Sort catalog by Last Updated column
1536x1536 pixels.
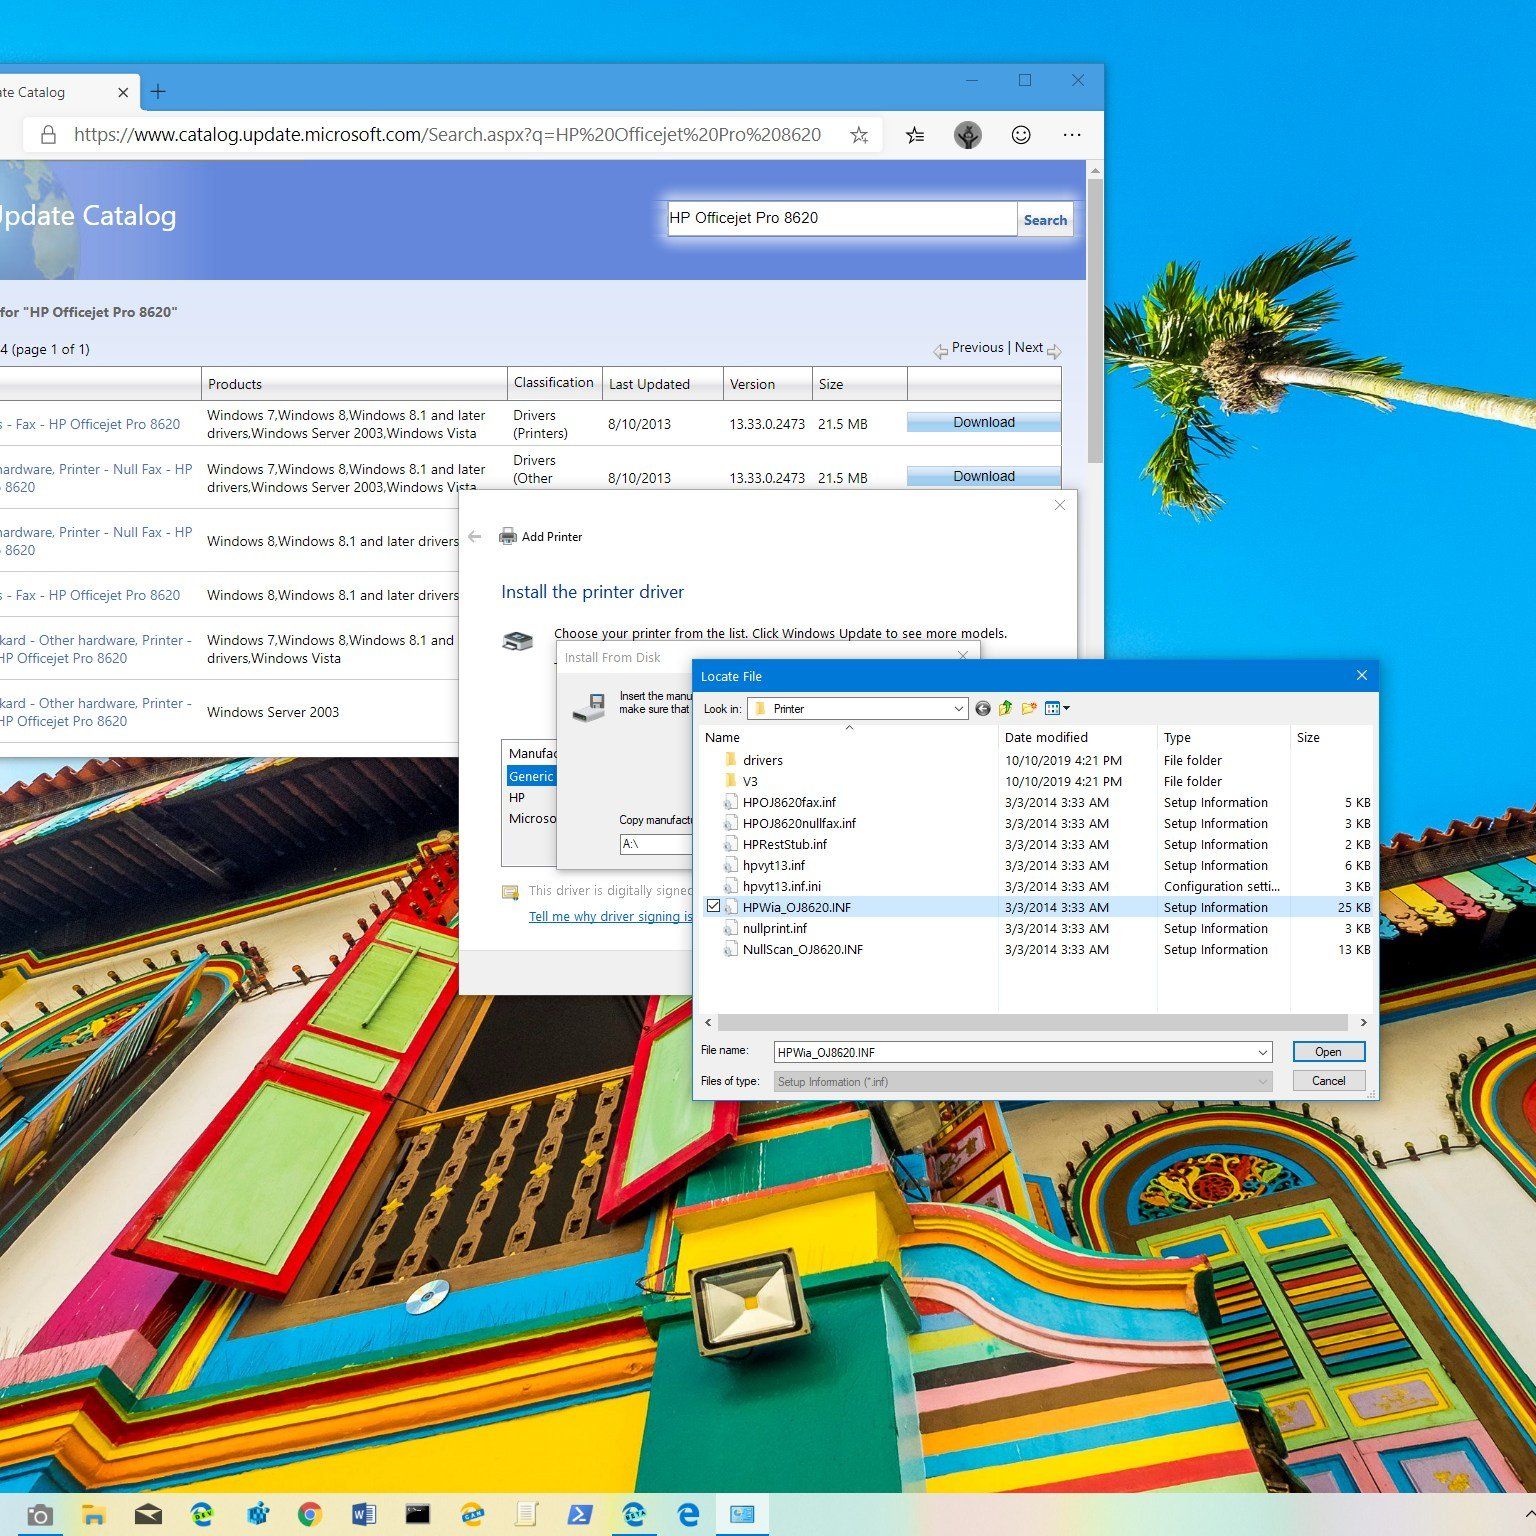coord(649,384)
